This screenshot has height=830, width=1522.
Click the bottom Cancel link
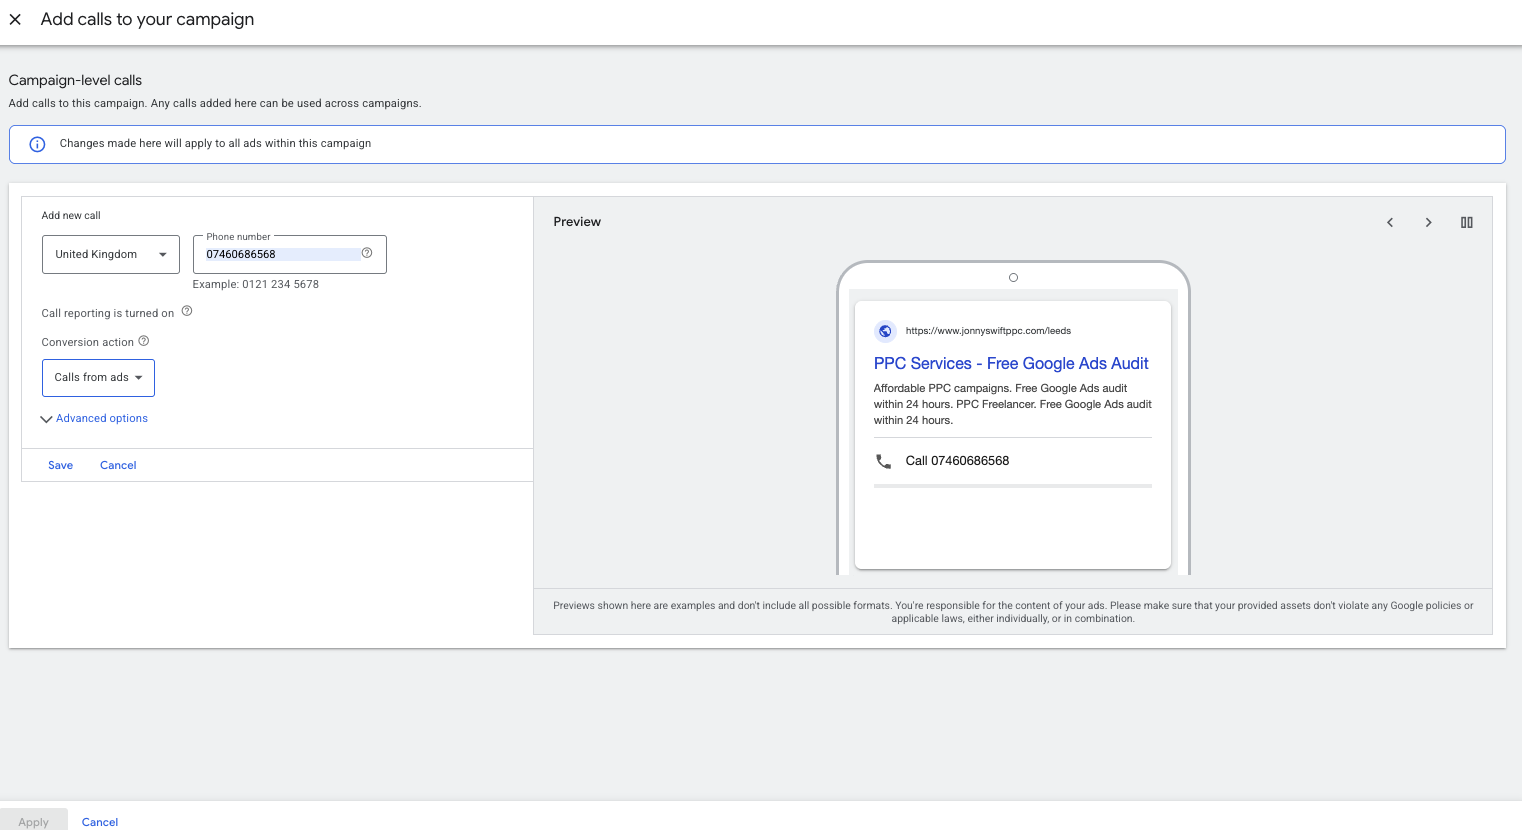coord(99,821)
